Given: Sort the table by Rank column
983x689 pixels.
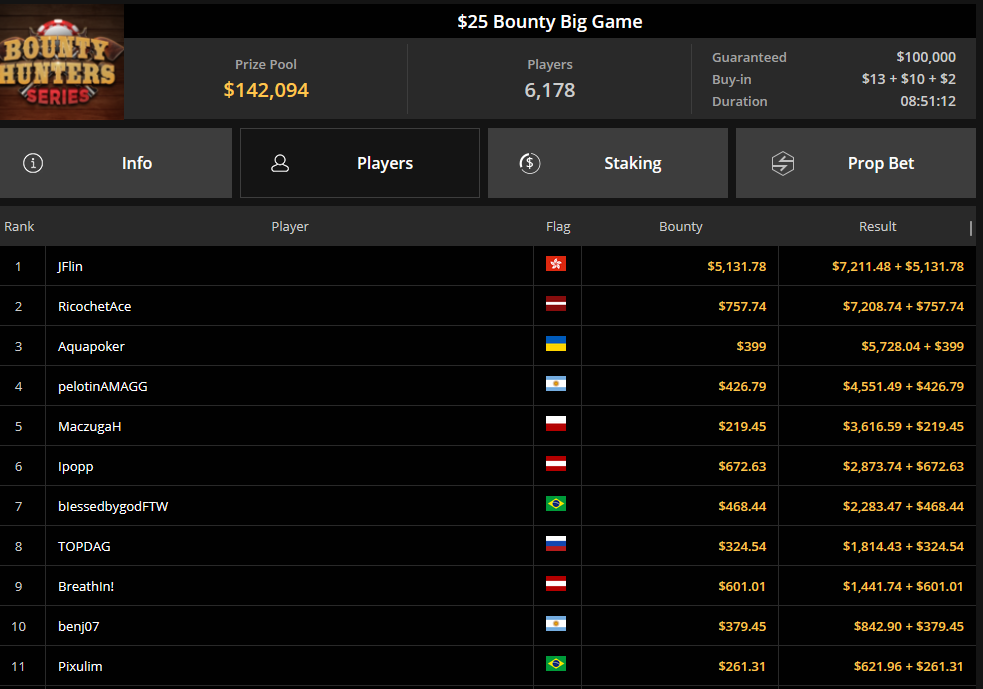Looking at the screenshot, I should pos(19,226).
